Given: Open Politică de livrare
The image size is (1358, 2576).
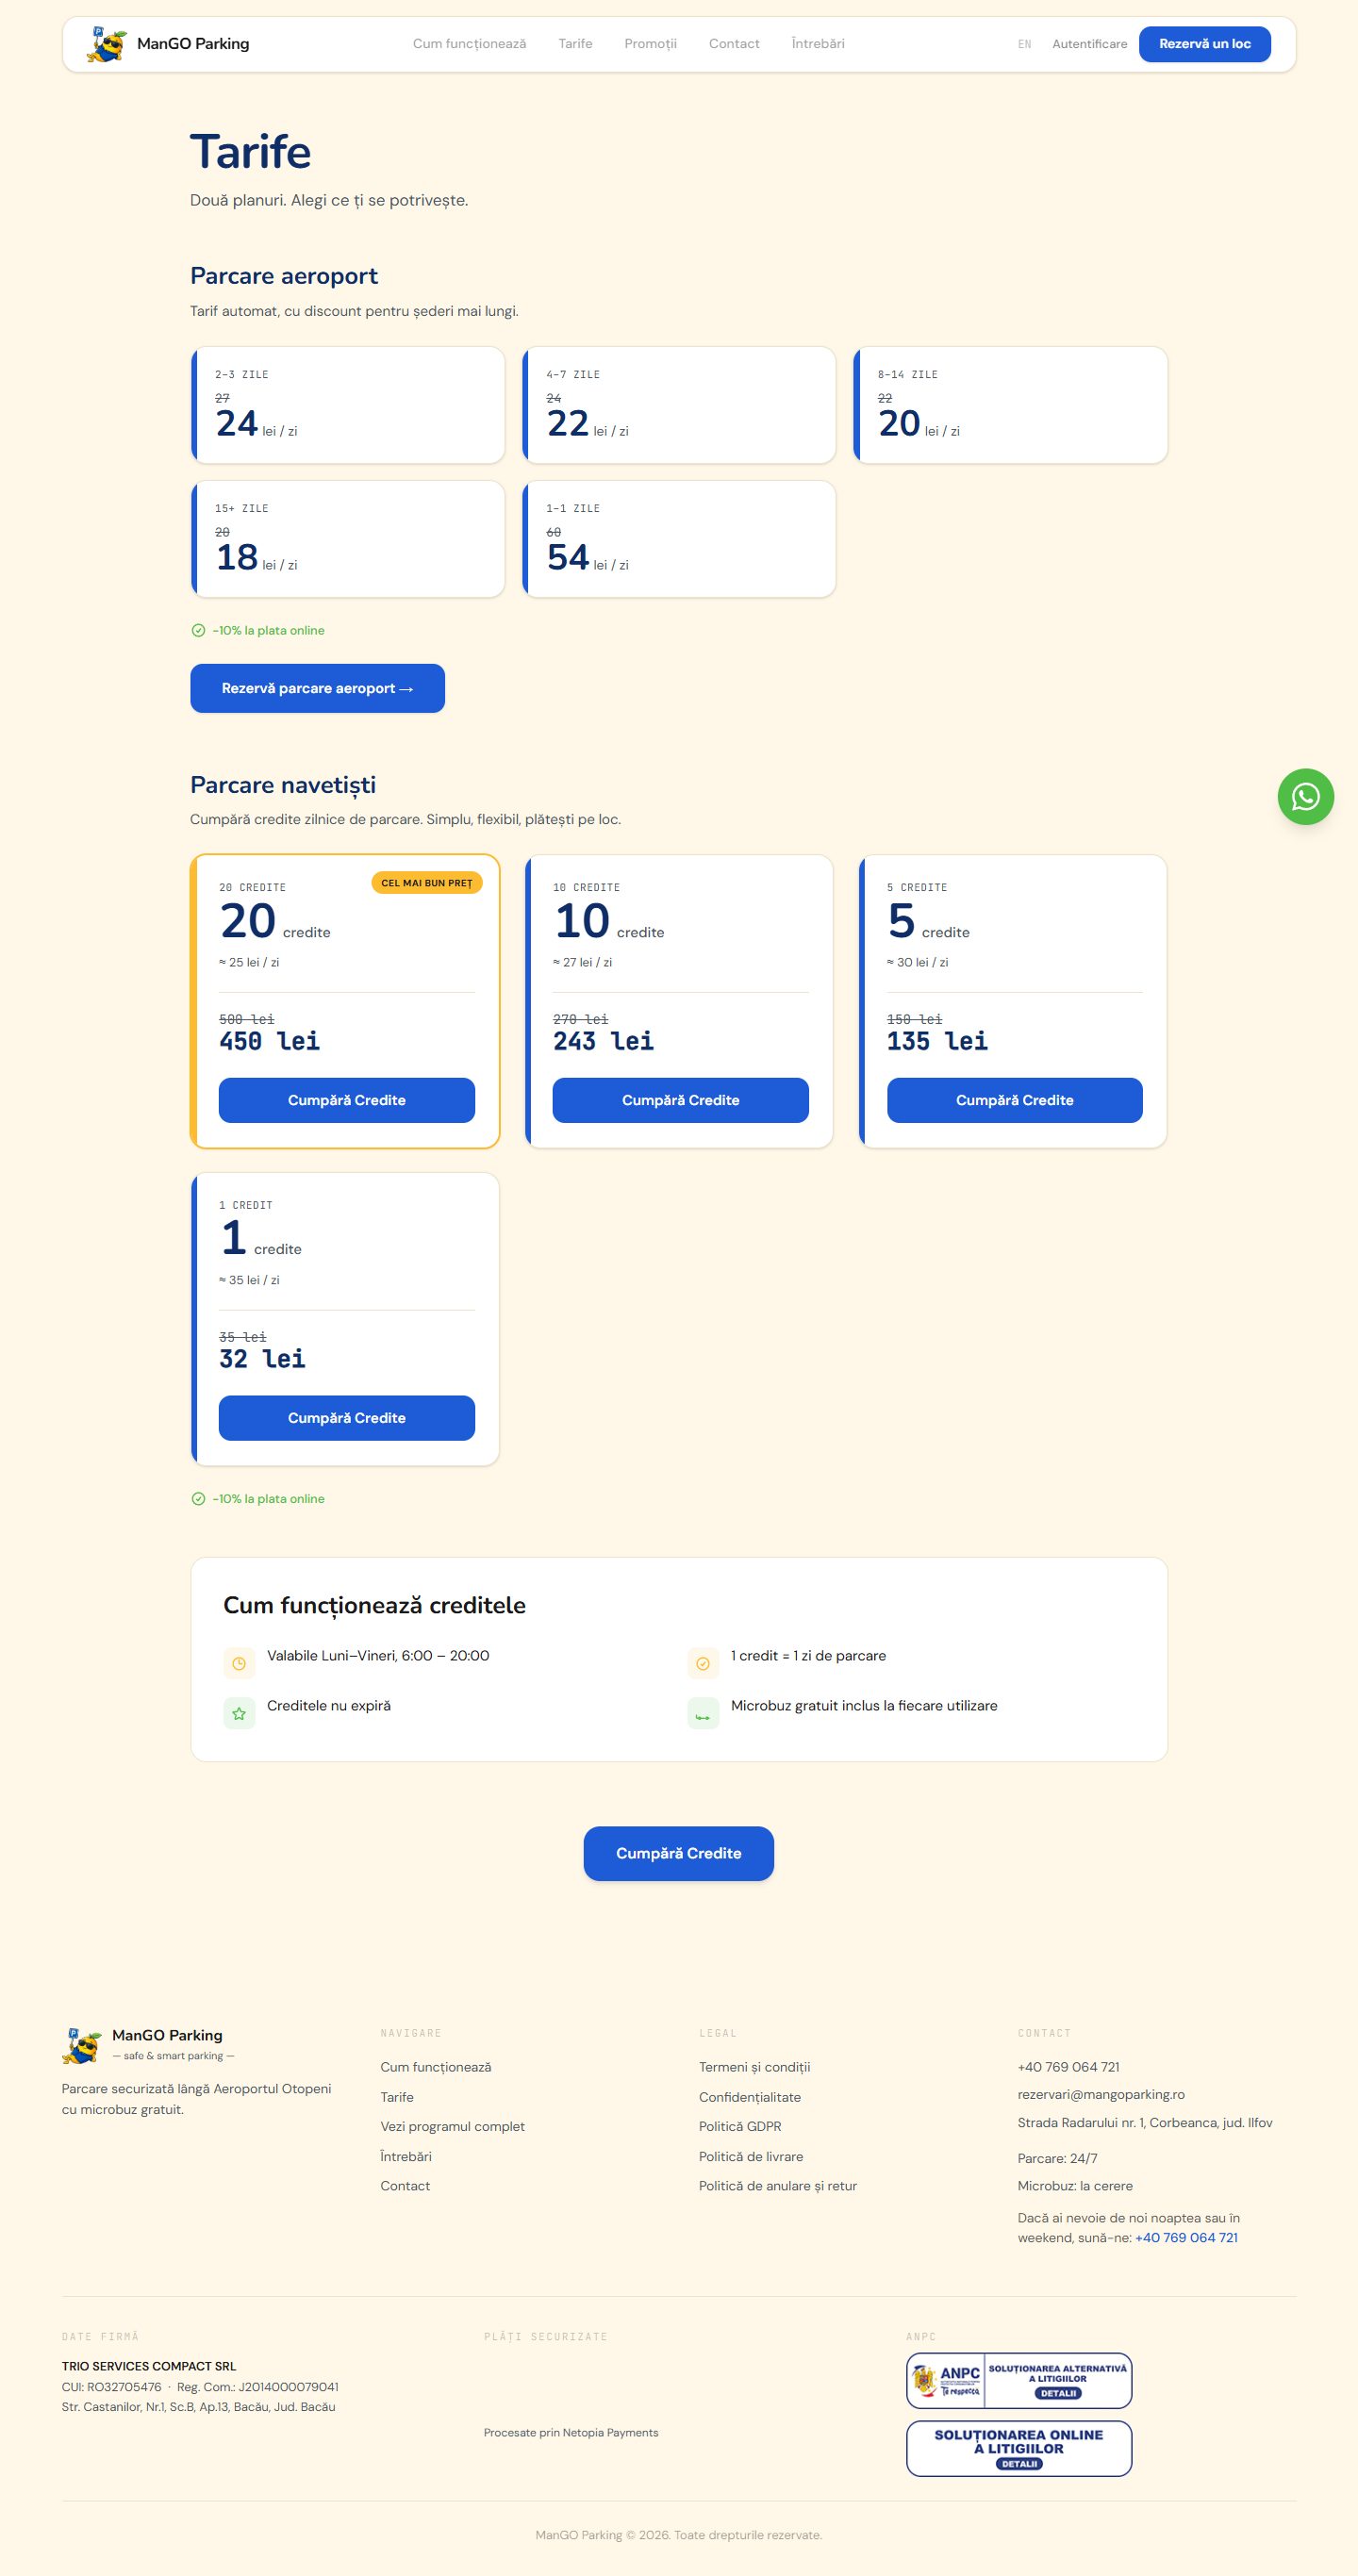Looking at the screenshot, I should 751,2156.
